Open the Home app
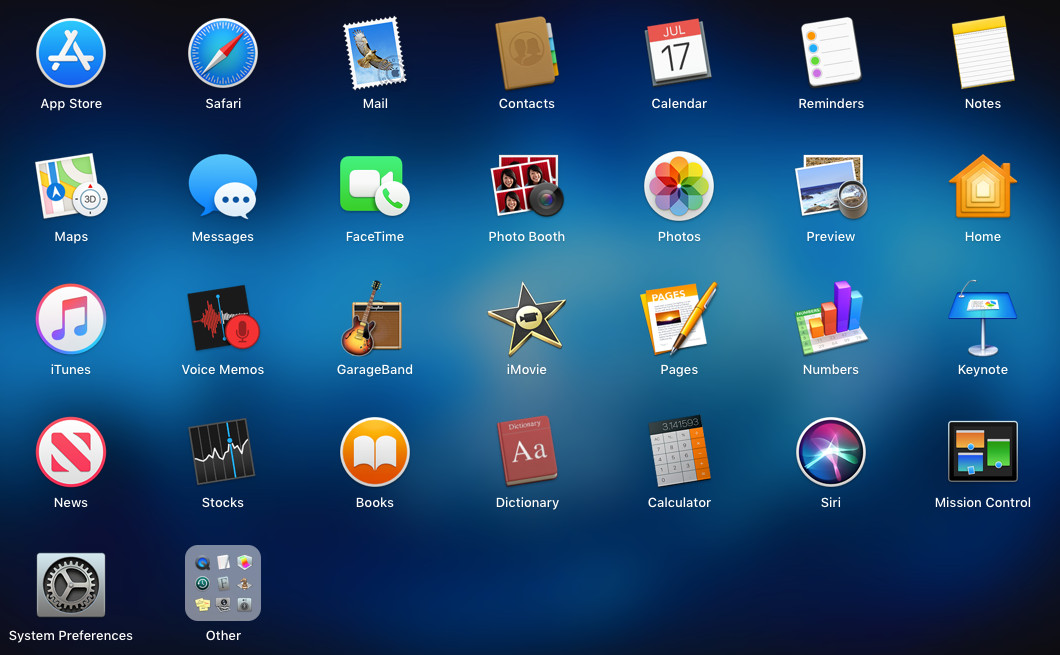The image size is (1060, 655). click(983, 186)
